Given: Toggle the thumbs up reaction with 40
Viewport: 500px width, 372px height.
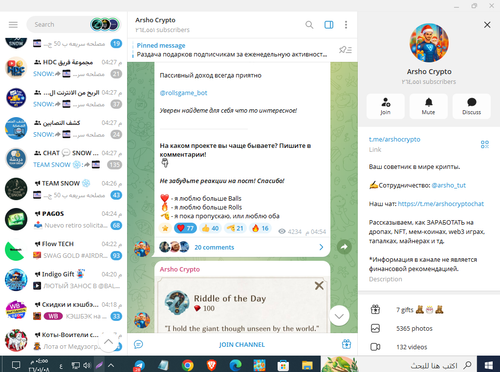Looking at the screenshot, I should pos(210,228).
